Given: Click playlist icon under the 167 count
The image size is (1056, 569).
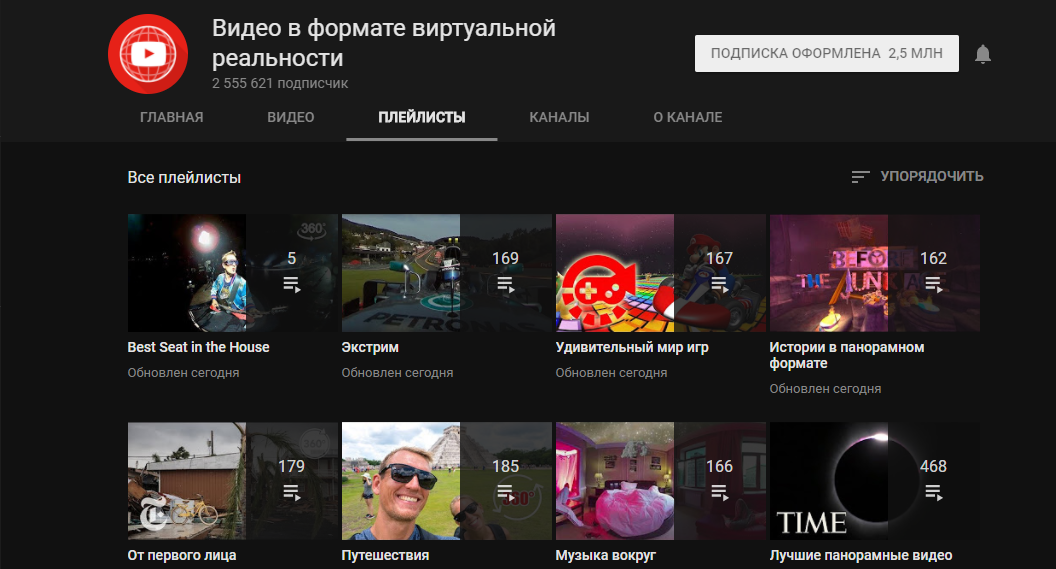Looking at the screenshot, I should (719, 285).
